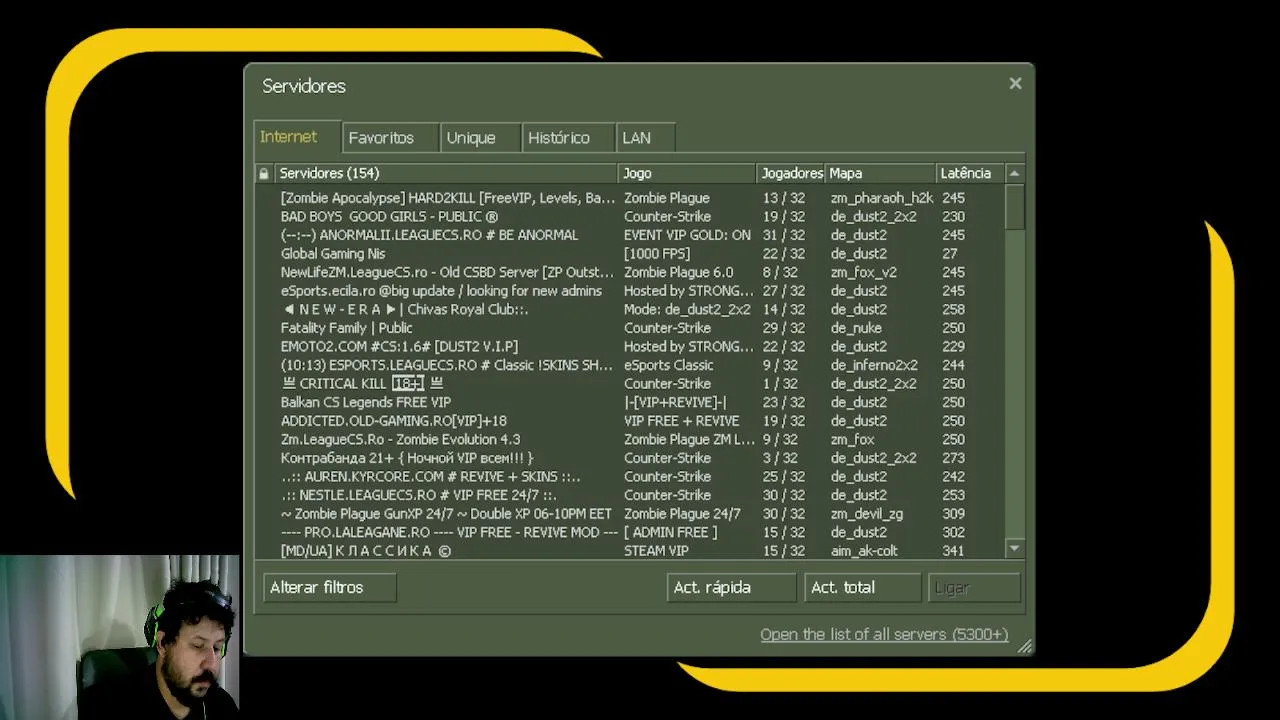Show the LAN tab
The image size is (1280, 720).
[x=645, y=138]
